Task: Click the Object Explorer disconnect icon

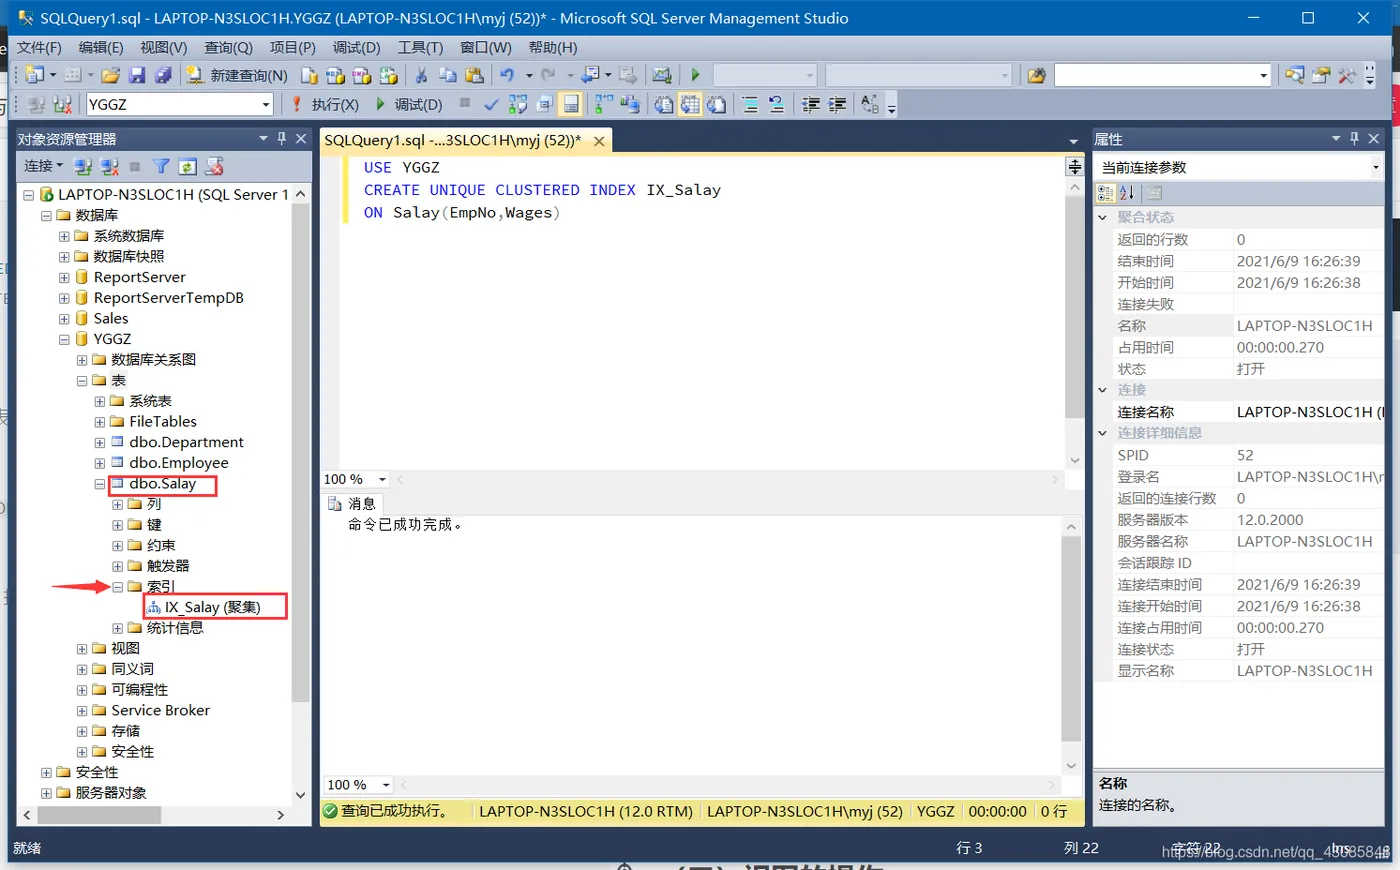Action: [109, 166]
